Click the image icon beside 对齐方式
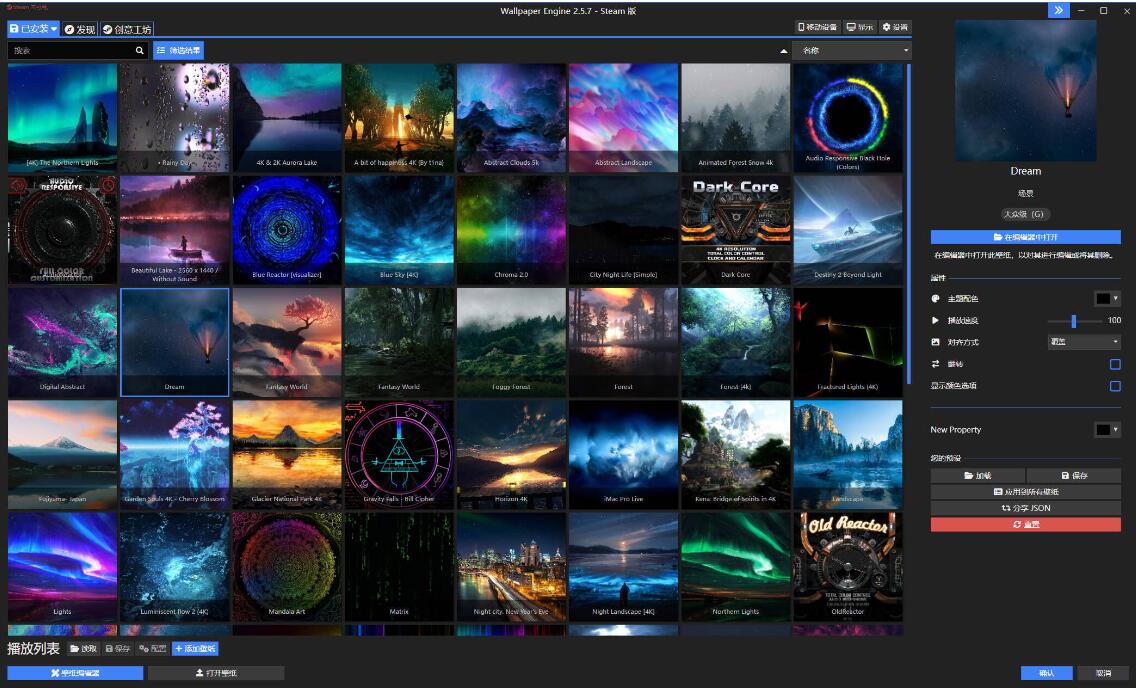This screenshot has width=1136, height=688. pos(935,342)
